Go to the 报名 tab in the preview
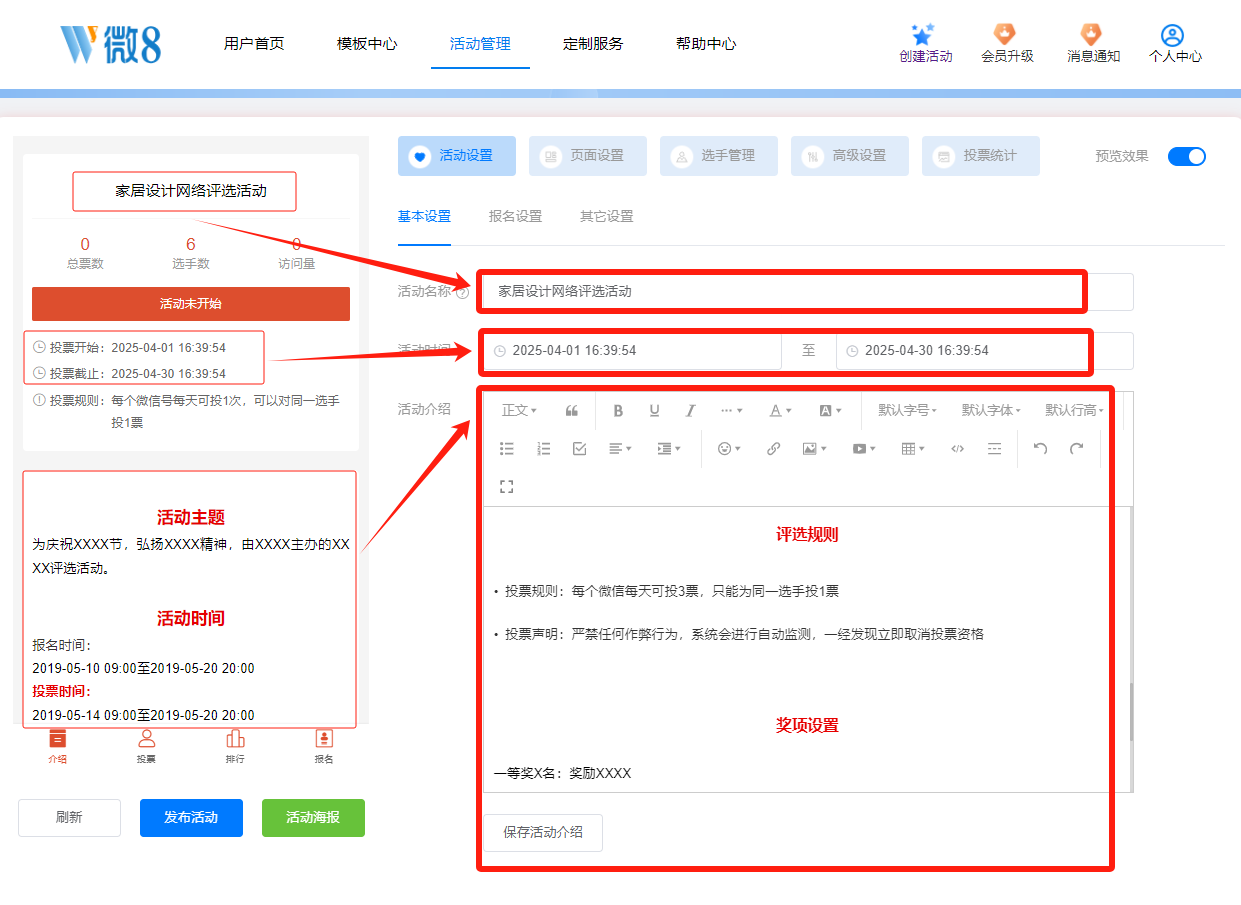Image resolution: width=1241 pixels, height=905 pixels. 324,745
